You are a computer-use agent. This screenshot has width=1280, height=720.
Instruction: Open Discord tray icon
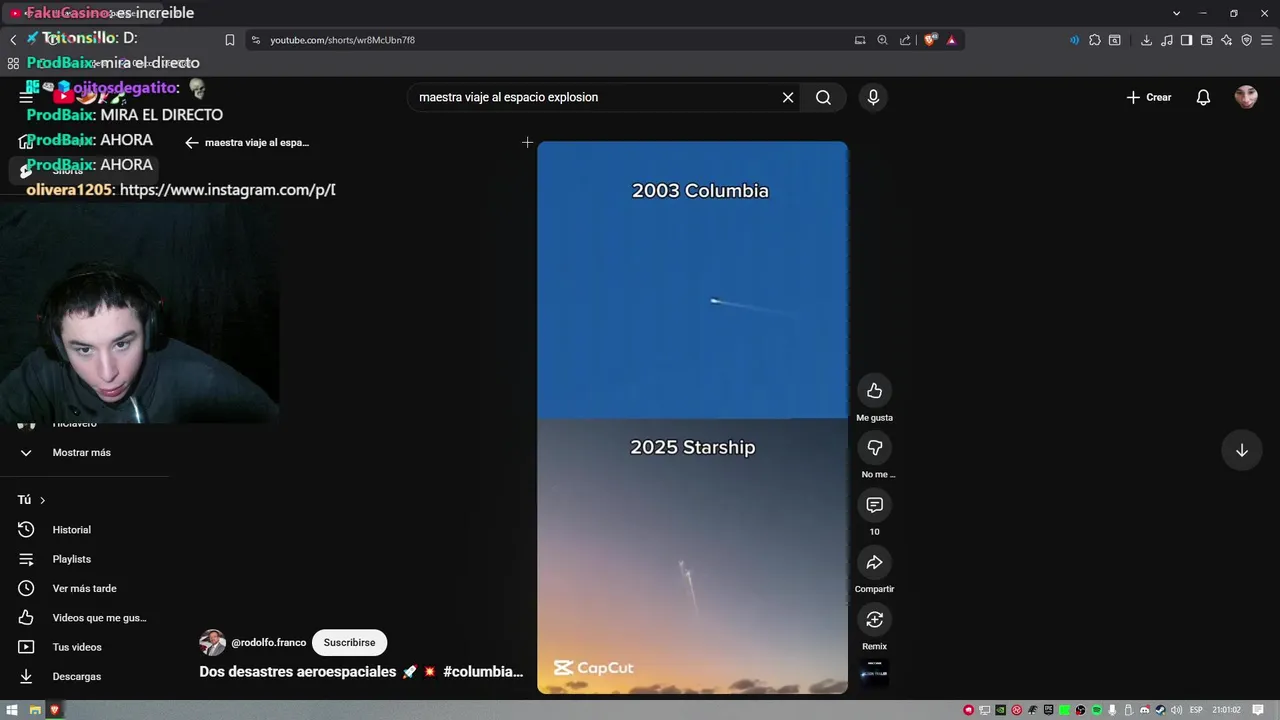pyautogui.click(x=1145, y=710)
